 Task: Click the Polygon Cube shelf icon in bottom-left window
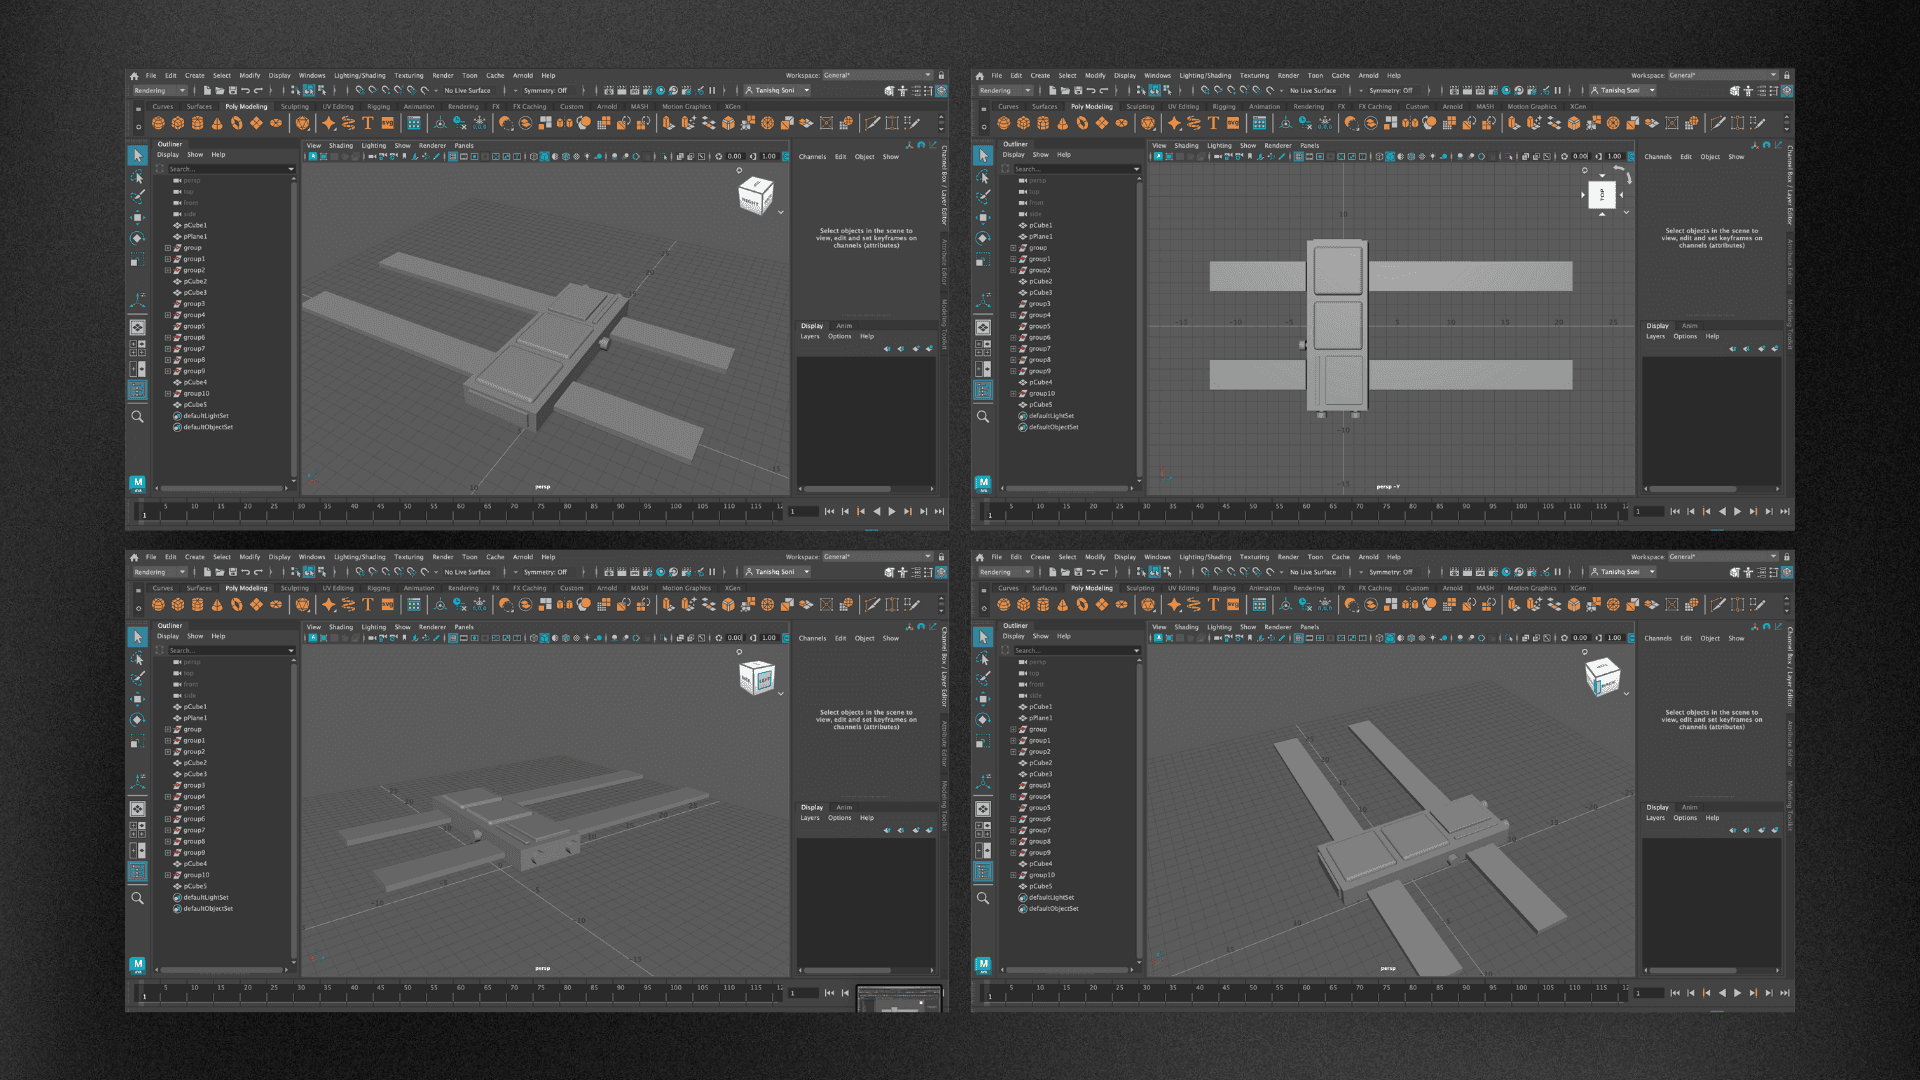click(x=178, y=604)
